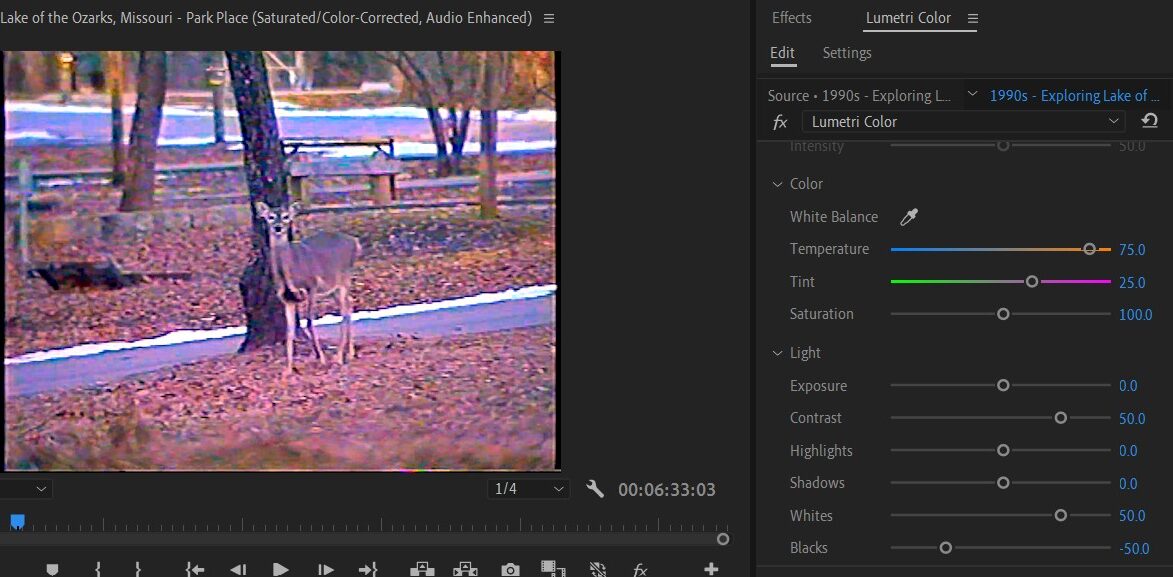
Task: Click the Blacks slider handle
Action: [x=946, y=548]
